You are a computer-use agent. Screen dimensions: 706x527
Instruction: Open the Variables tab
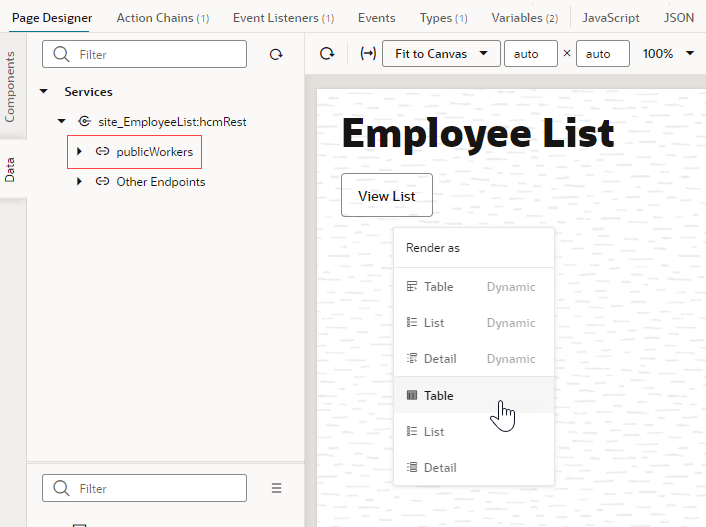(x=525, y=18)
